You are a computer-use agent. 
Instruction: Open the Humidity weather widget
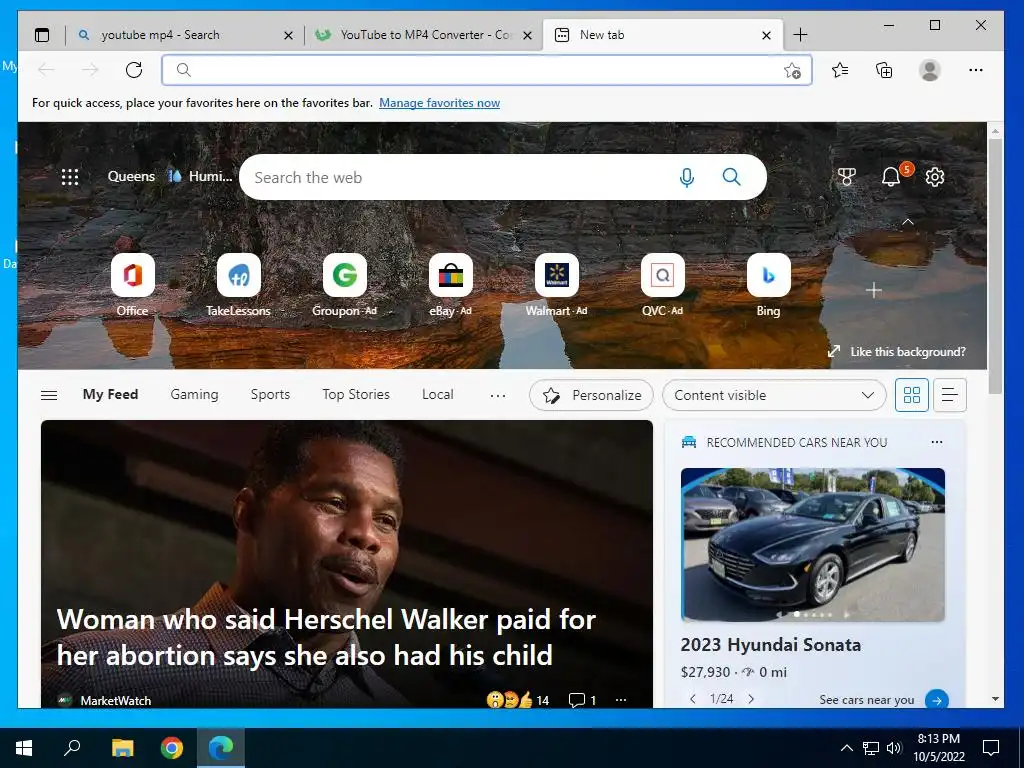200,176
